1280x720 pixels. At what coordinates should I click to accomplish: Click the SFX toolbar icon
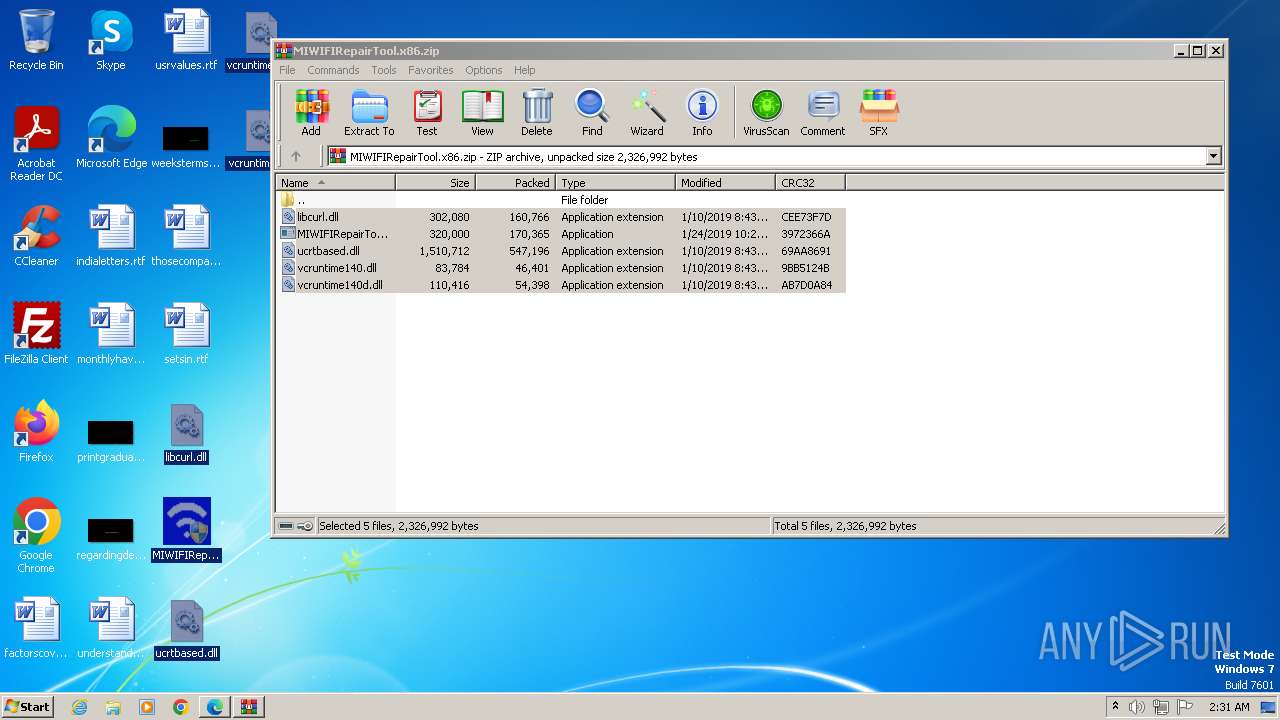pyautogui.click(x=878, y=112)
